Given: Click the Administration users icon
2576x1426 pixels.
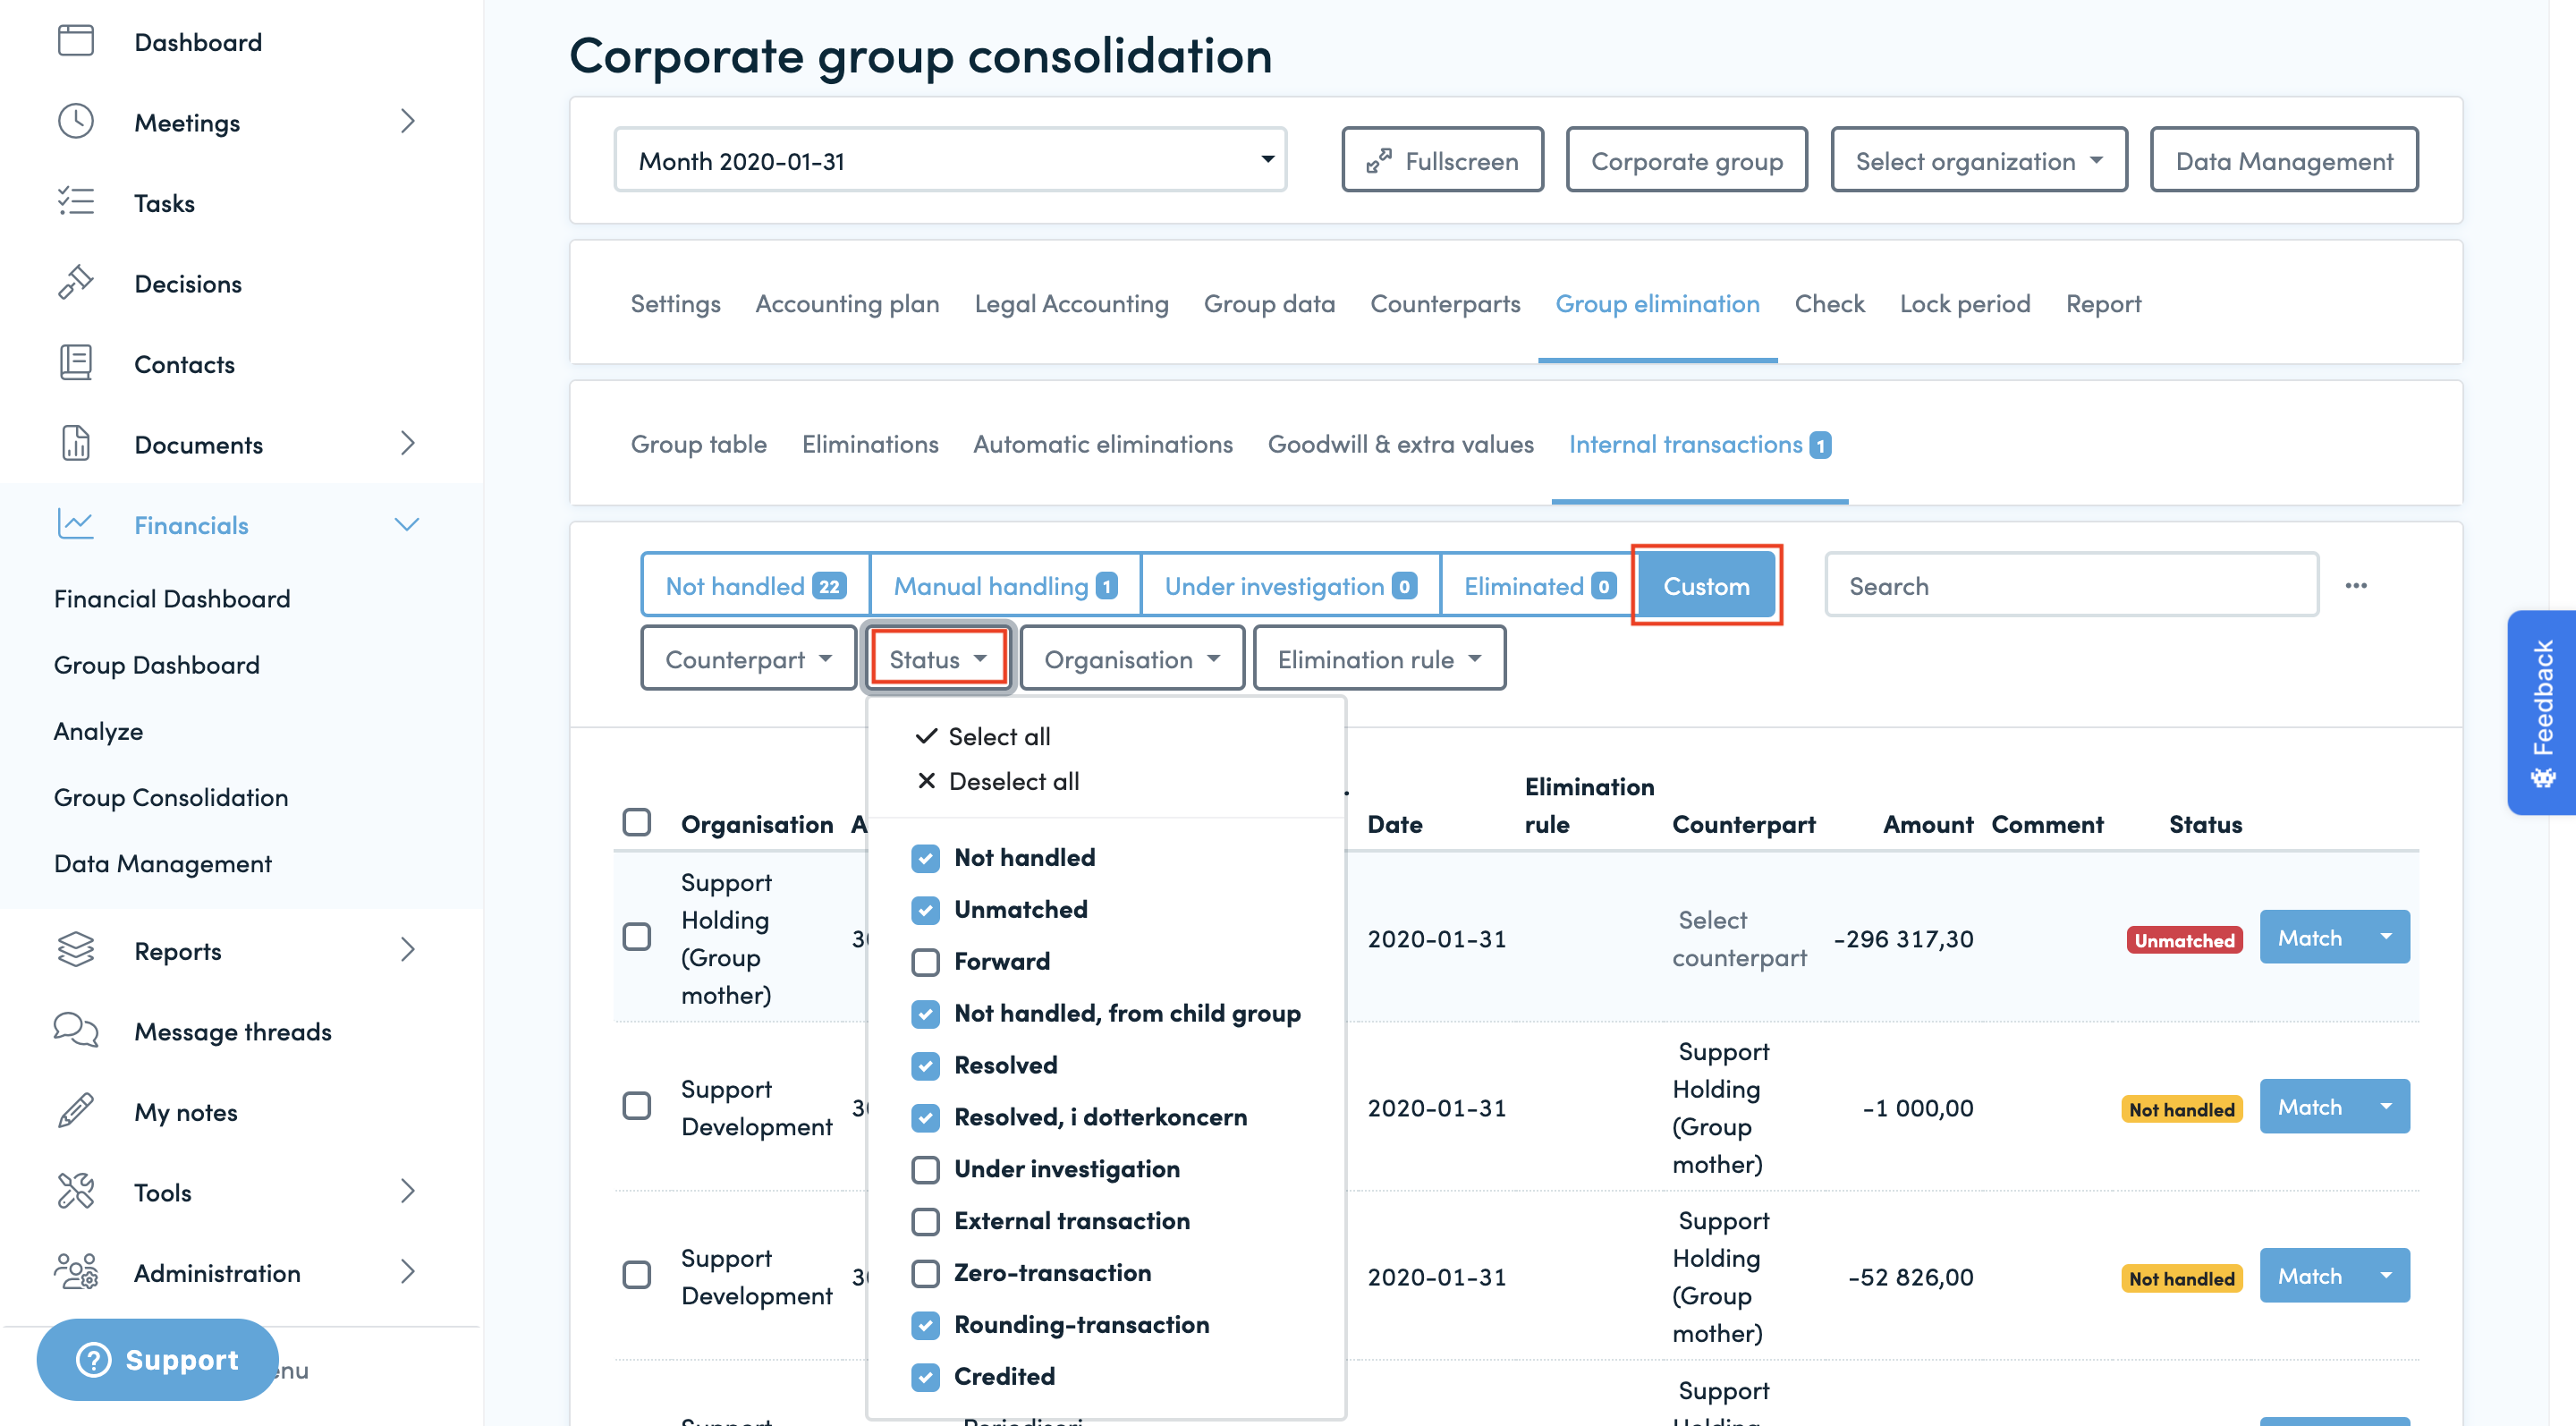Looking at the screenshot, I should click(76, 1272).
